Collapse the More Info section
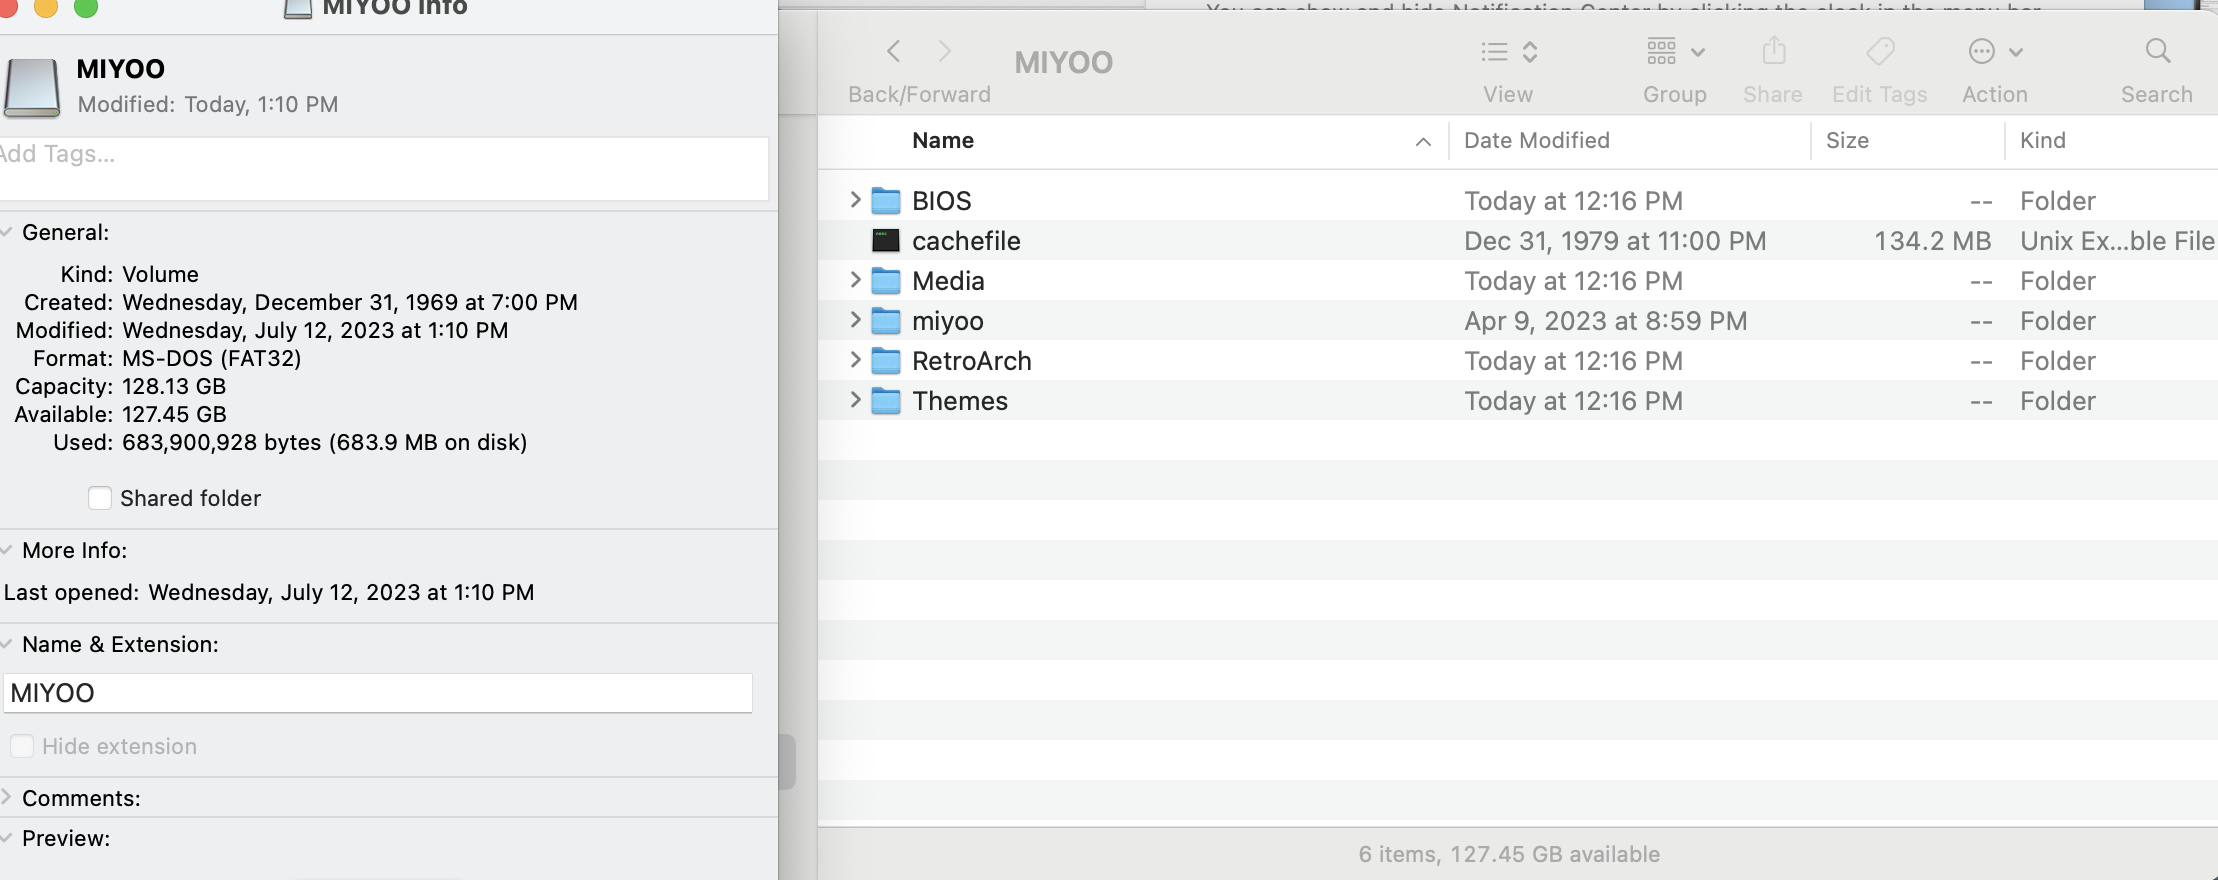This screenshot has width=2218, height=880. tap(6, 550)
